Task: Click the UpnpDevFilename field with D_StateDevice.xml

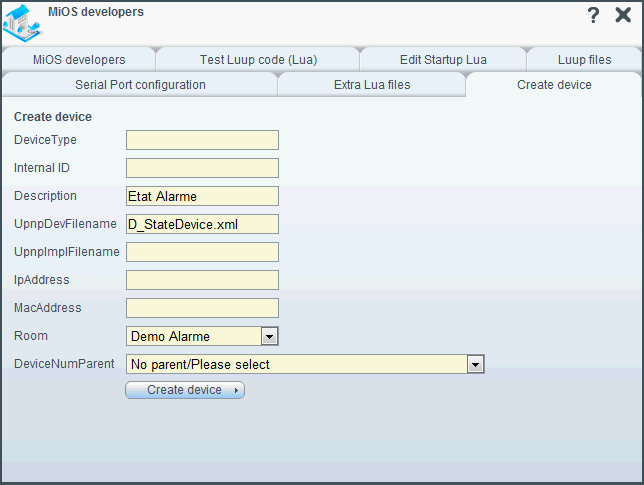Action: pos(202,224)
